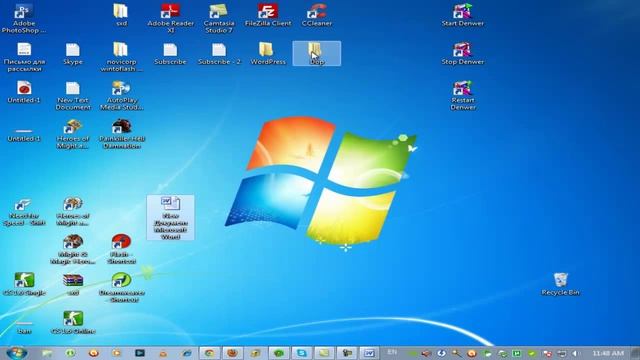Select the Microsoft Word document icon
The image size is (640, 360).
point(170,218)
